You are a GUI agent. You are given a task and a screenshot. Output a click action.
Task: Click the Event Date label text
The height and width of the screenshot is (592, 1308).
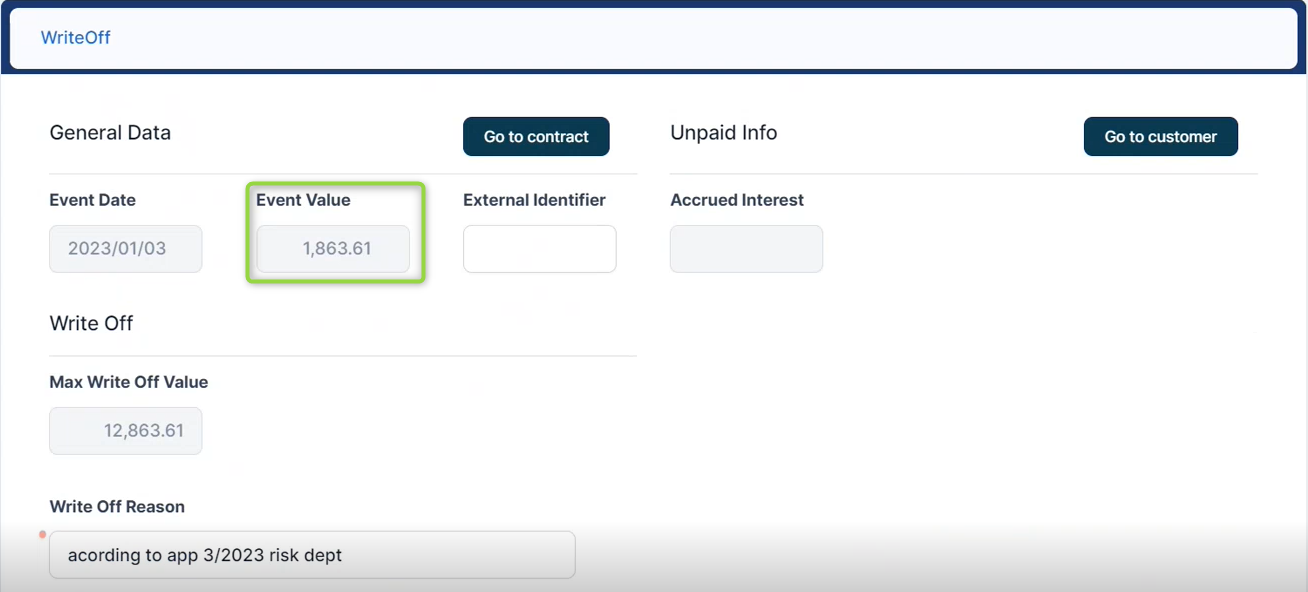[x=92, y=200]
